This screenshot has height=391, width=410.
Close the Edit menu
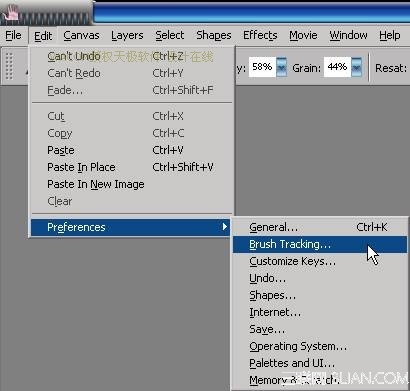[x=43, y=35]
